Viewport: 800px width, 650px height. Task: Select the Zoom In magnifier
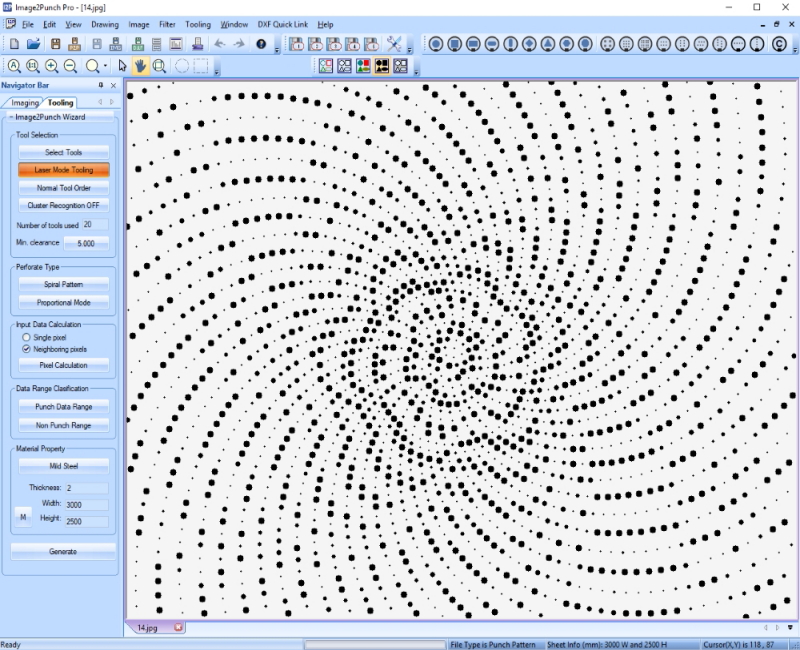tap(52, 66)
